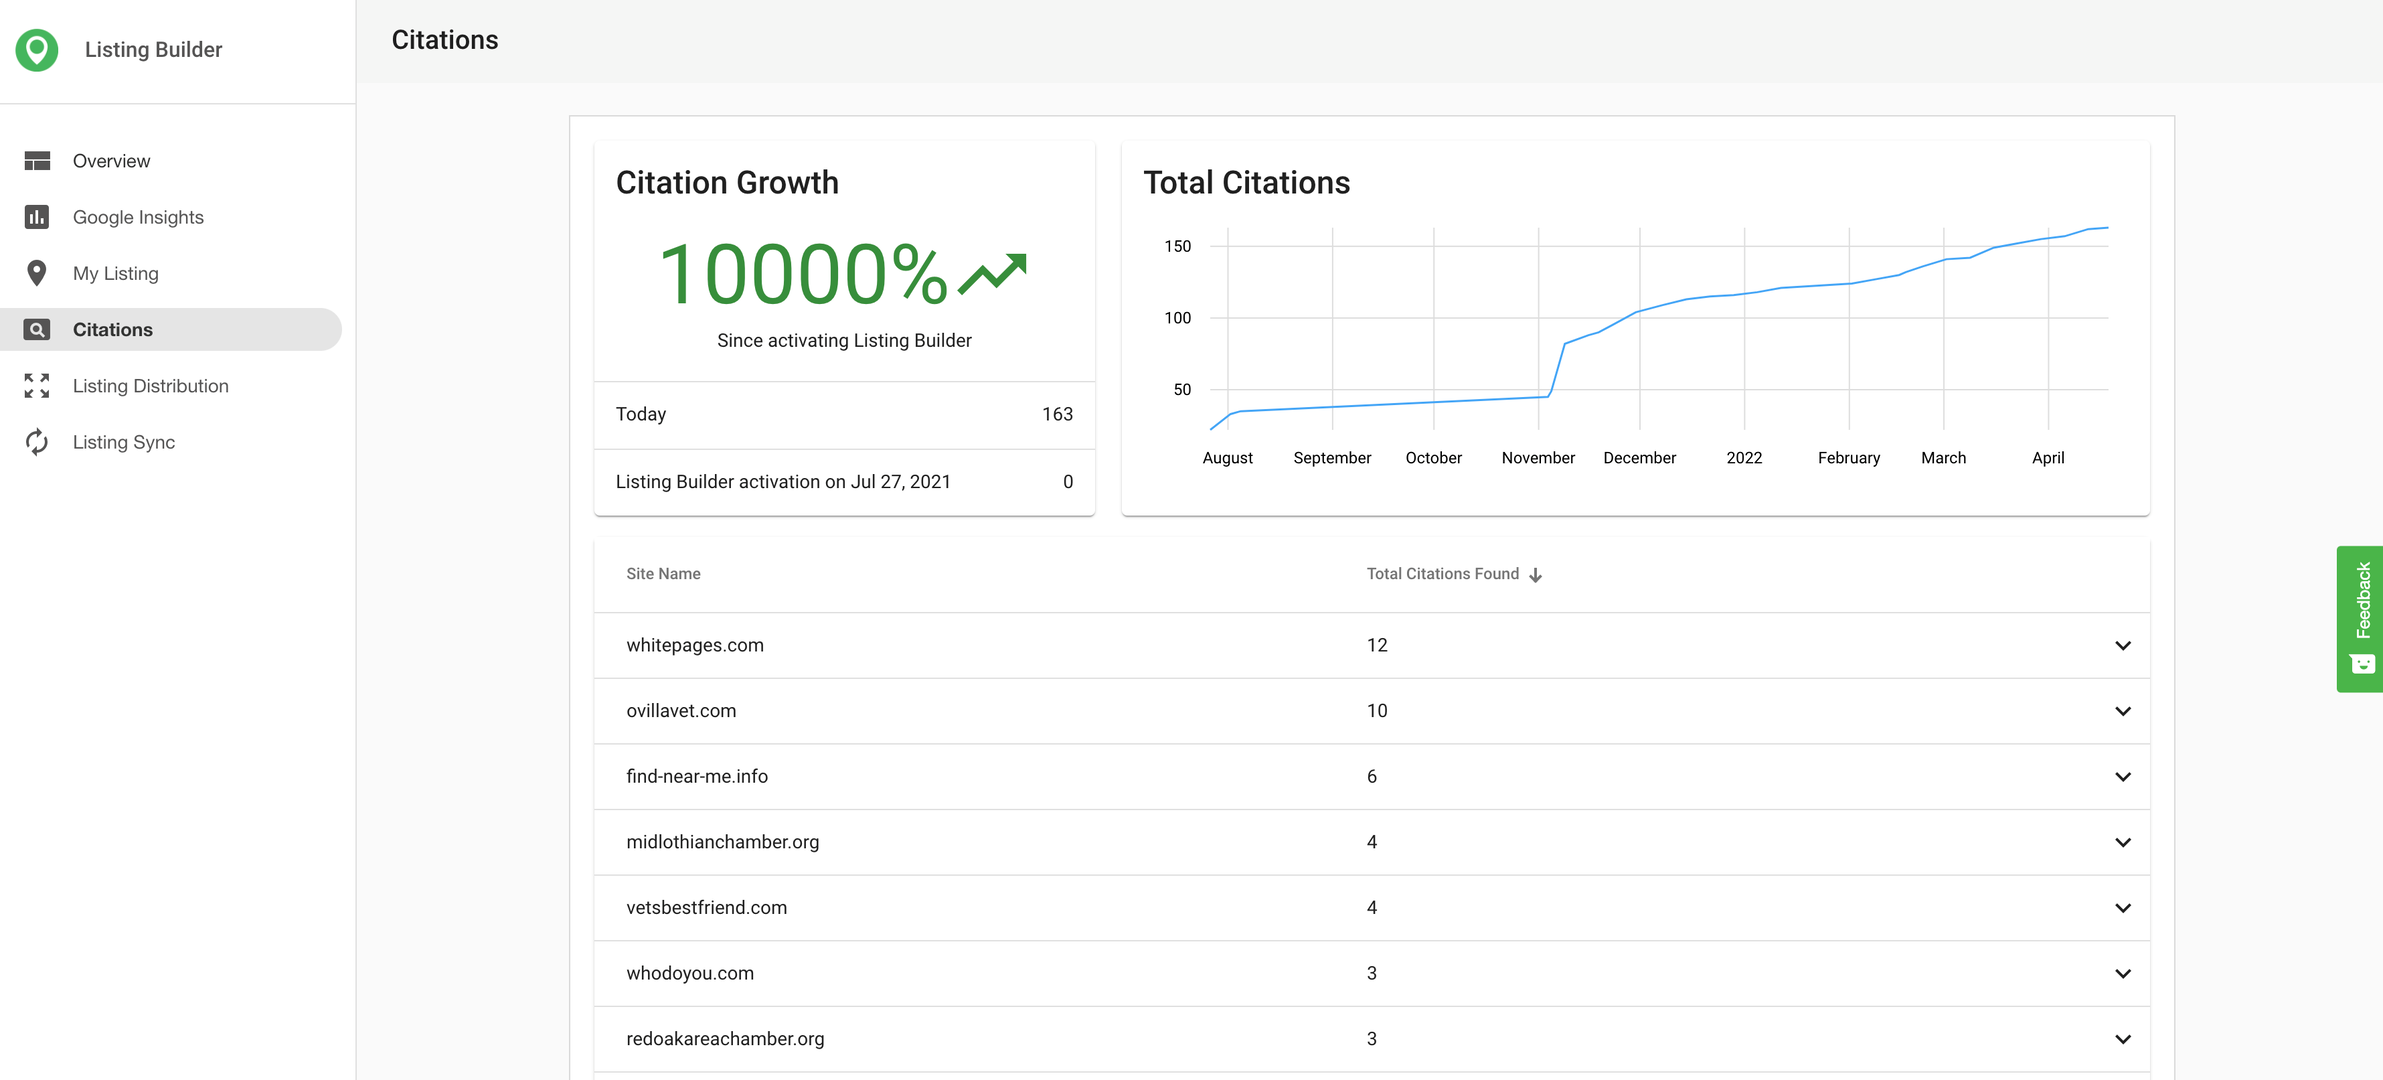Open the Overview menu item

pos(171,161)
